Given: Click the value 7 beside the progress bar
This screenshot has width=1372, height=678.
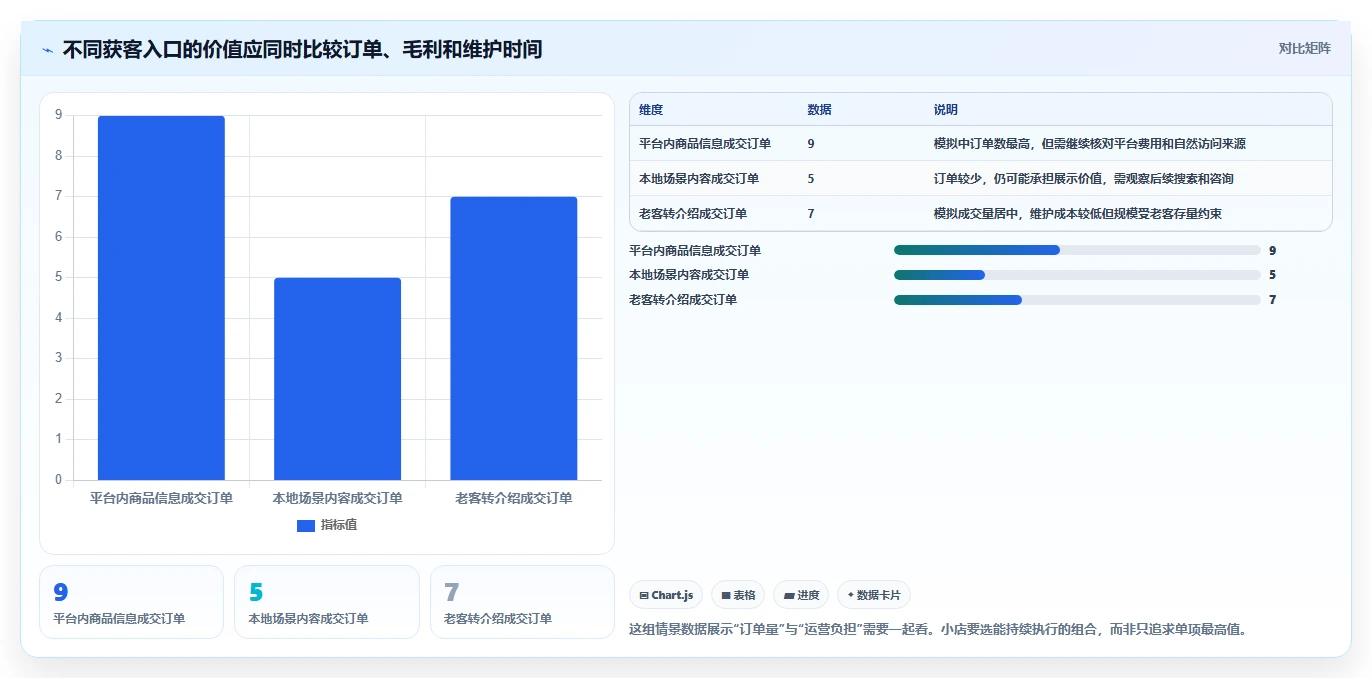Looking at the screenshot, I should [x=1272, y=300].
